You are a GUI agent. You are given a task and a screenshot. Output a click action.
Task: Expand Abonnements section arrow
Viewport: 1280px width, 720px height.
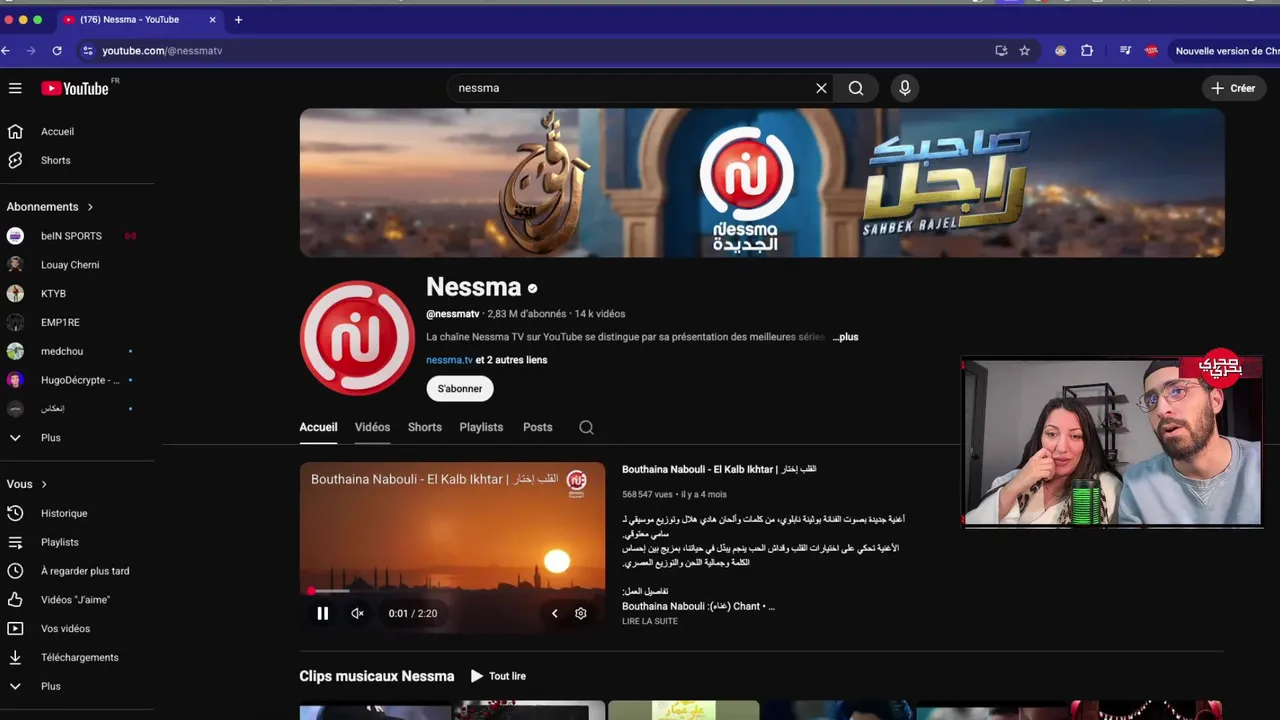(x=90, y=207)
